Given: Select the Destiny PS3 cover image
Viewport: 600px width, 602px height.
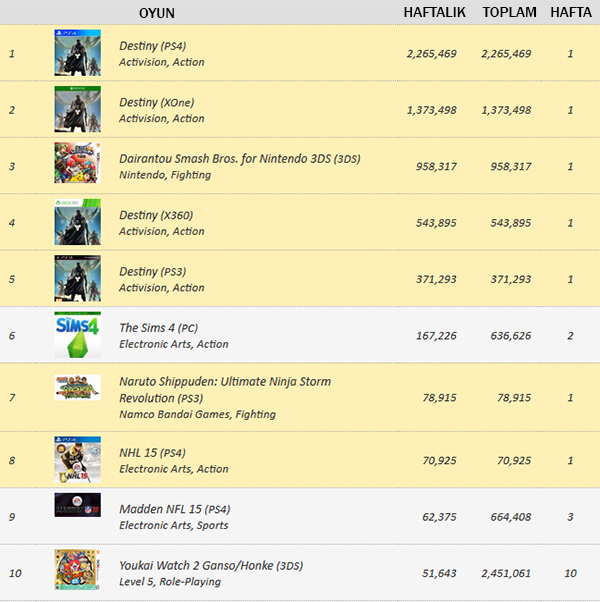Looking at the screenshot, I should (x=78, y=278).
